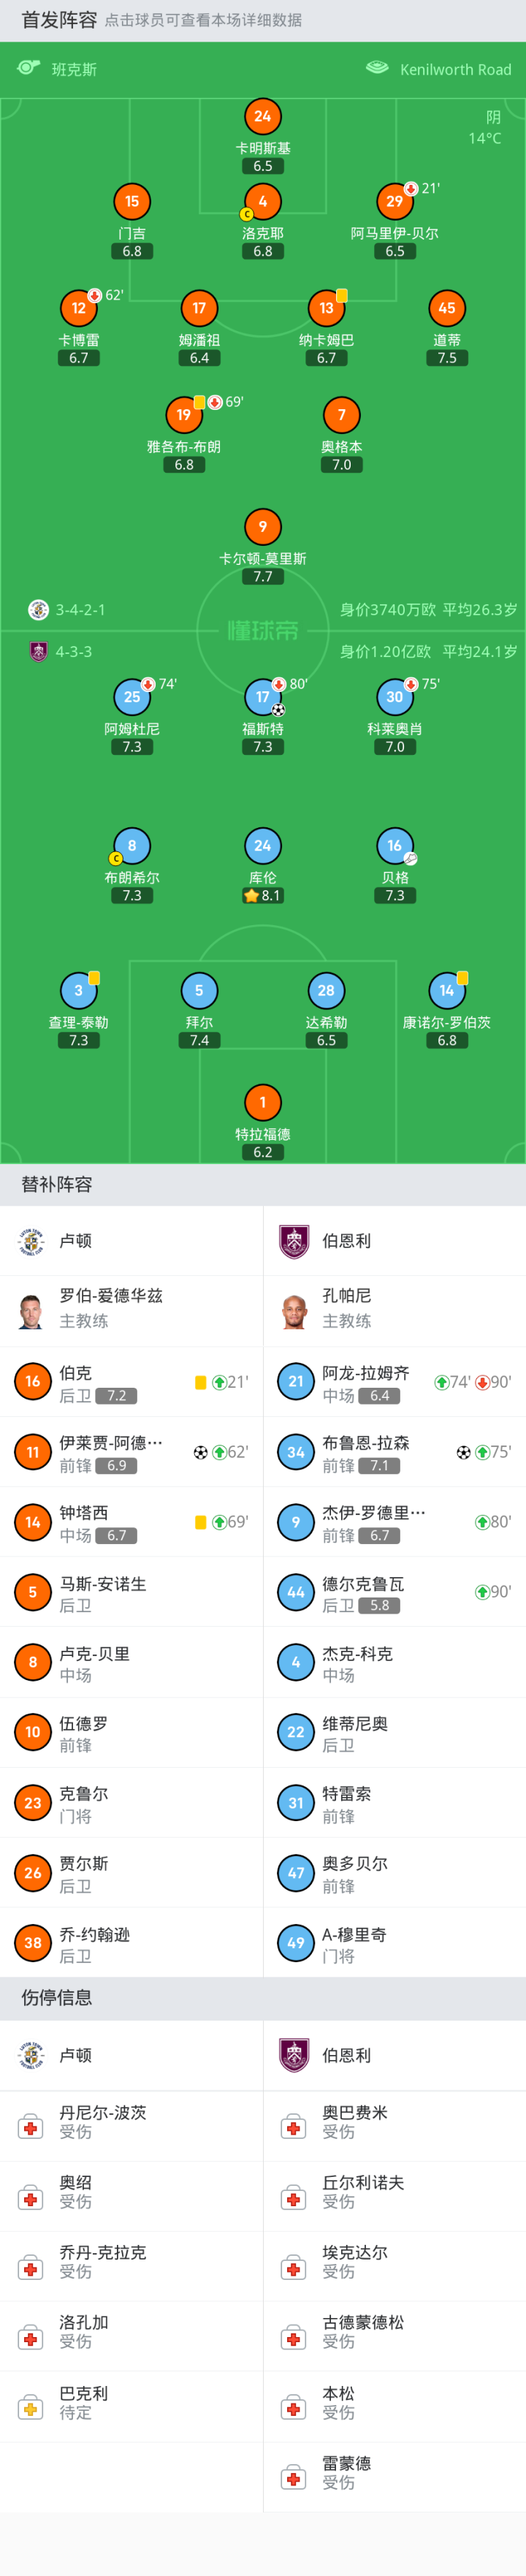Tap goalkeeper 特拉福德 number 1 icon
The width and height of the screenshot is (526, 2576).
point(263,1102)
